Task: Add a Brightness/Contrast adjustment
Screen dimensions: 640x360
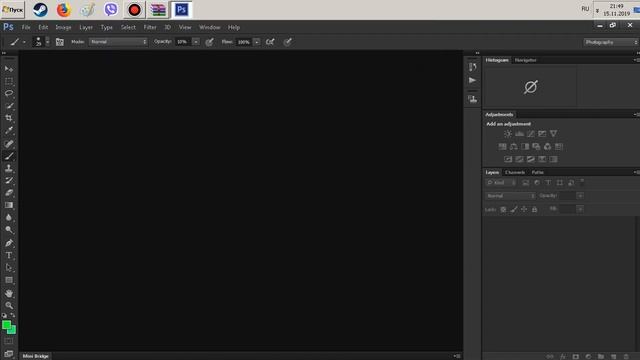Action: [508, 134]
